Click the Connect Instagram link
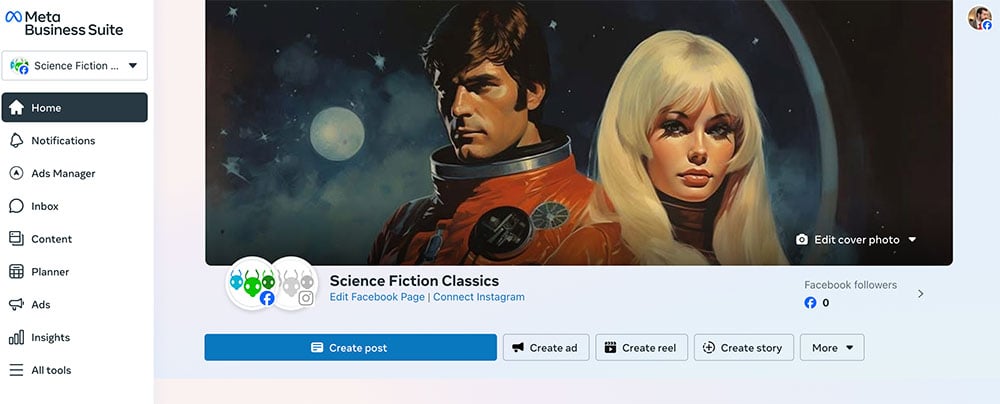 (x=479, y=297)
